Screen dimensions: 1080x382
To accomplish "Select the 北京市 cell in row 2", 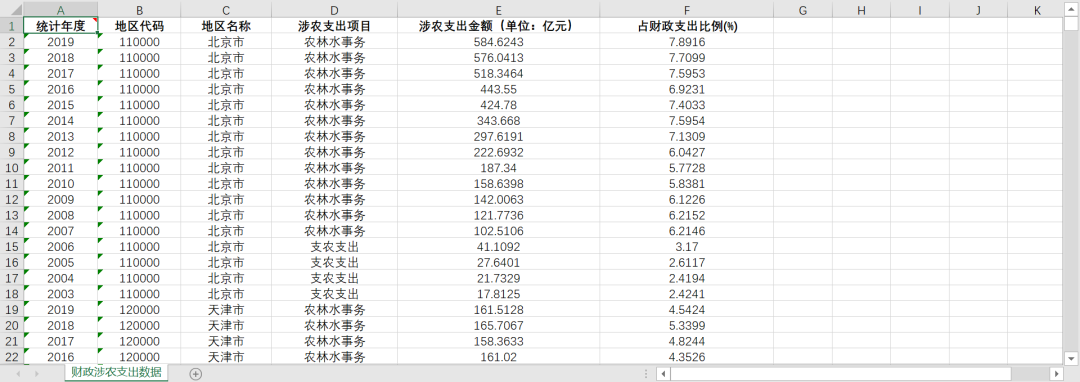I will pyautogui.click(x=226, y=42).
